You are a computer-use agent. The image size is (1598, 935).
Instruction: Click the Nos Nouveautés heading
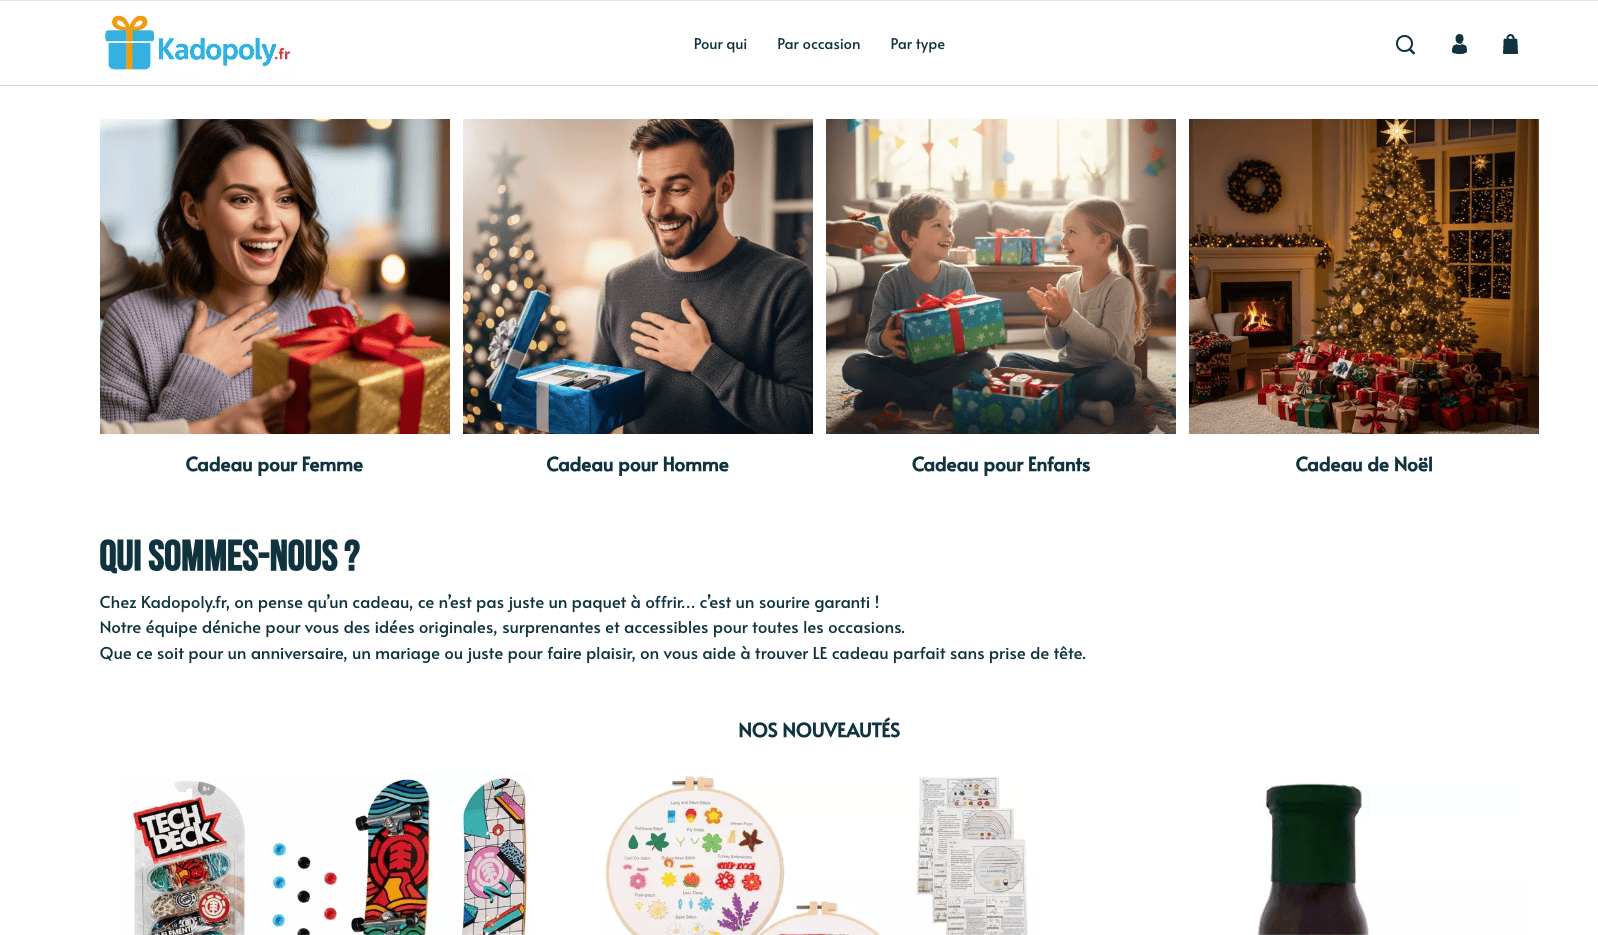point(819,730)
